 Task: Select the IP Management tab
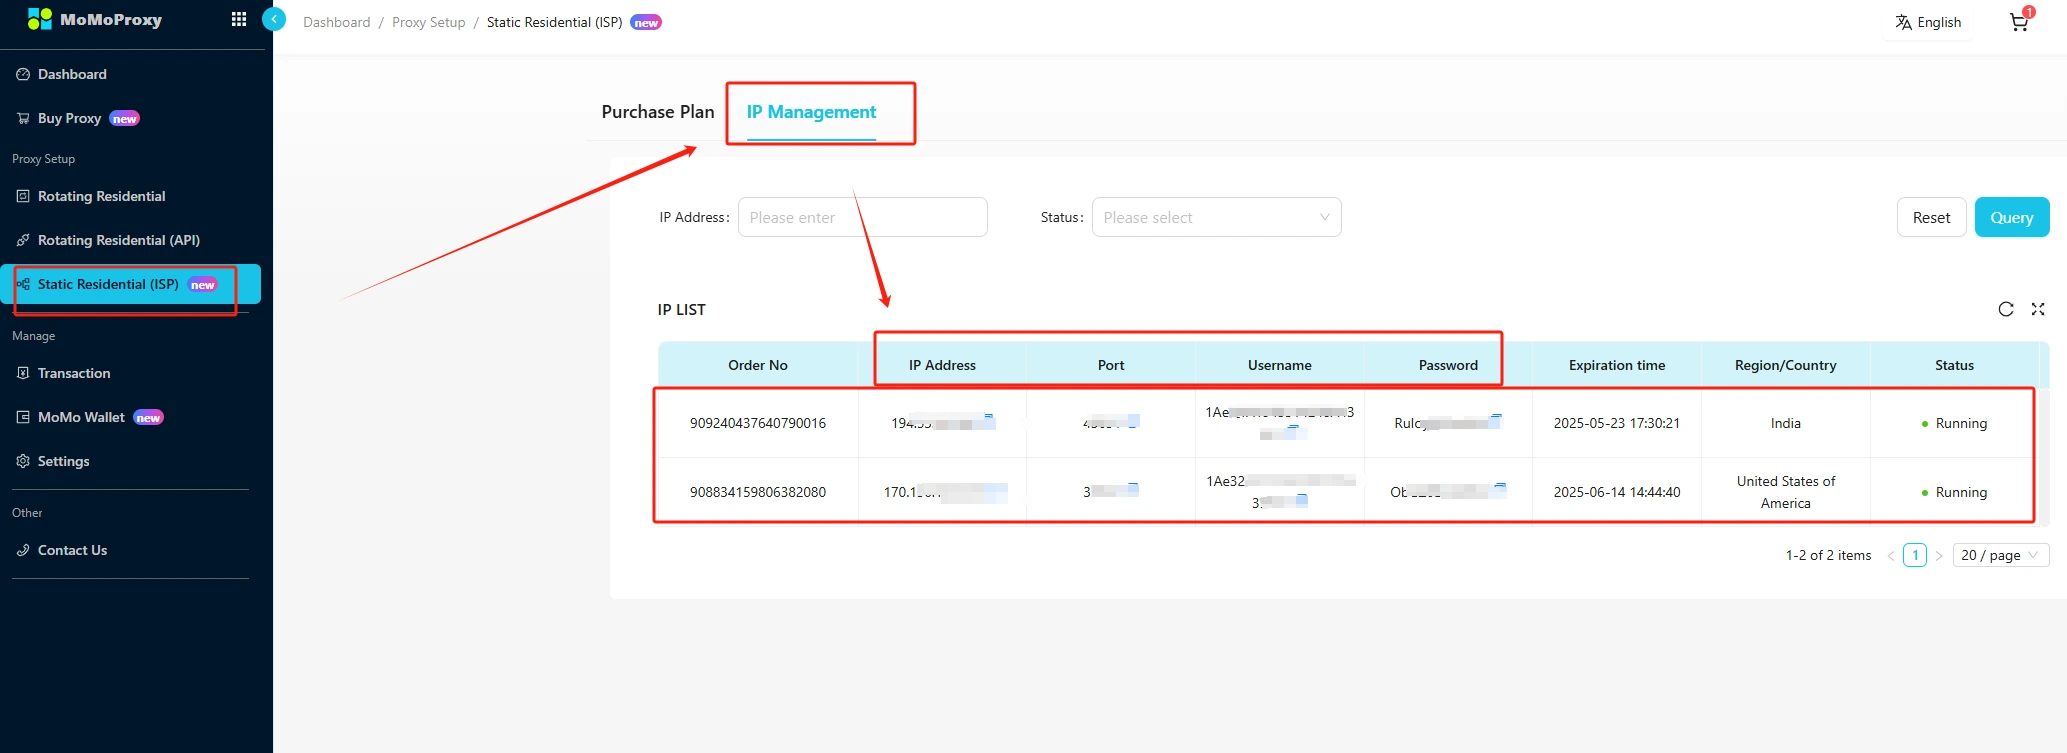pos(811,112)
